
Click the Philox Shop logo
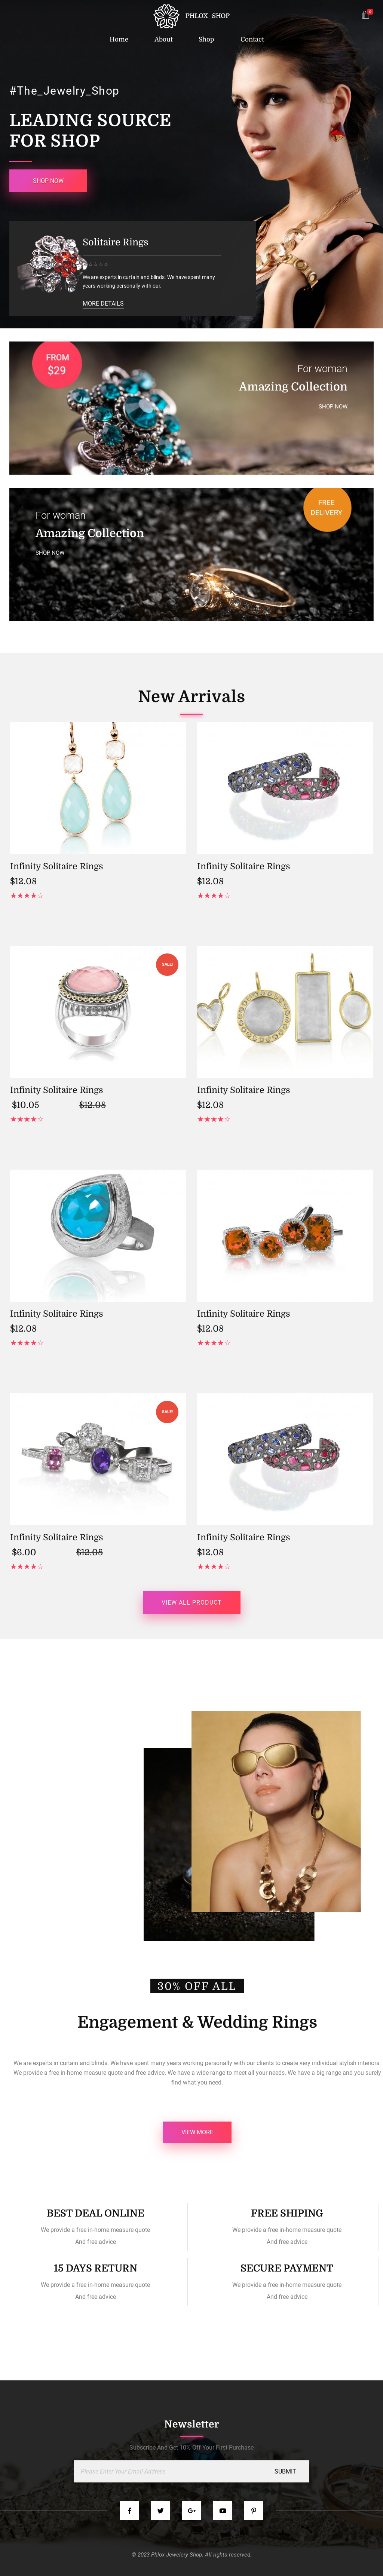[191, 15]
